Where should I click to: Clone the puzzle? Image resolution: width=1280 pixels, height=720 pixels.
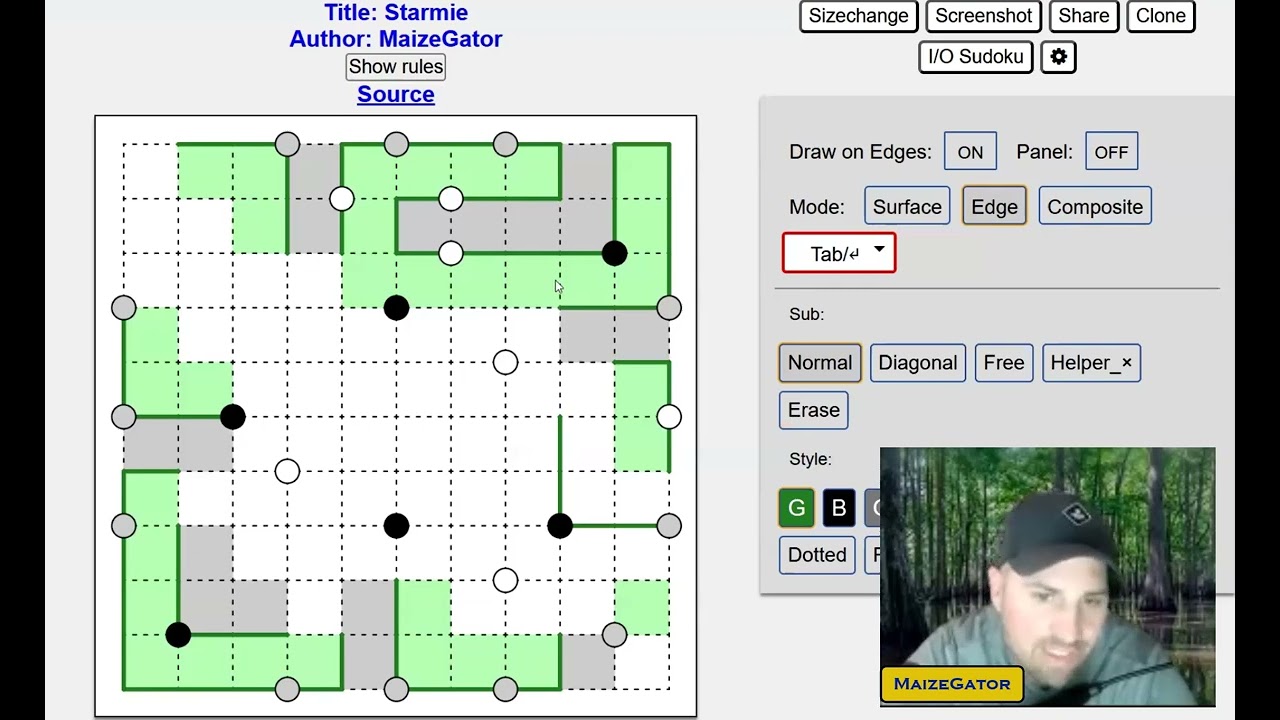tap(1161, 16)
